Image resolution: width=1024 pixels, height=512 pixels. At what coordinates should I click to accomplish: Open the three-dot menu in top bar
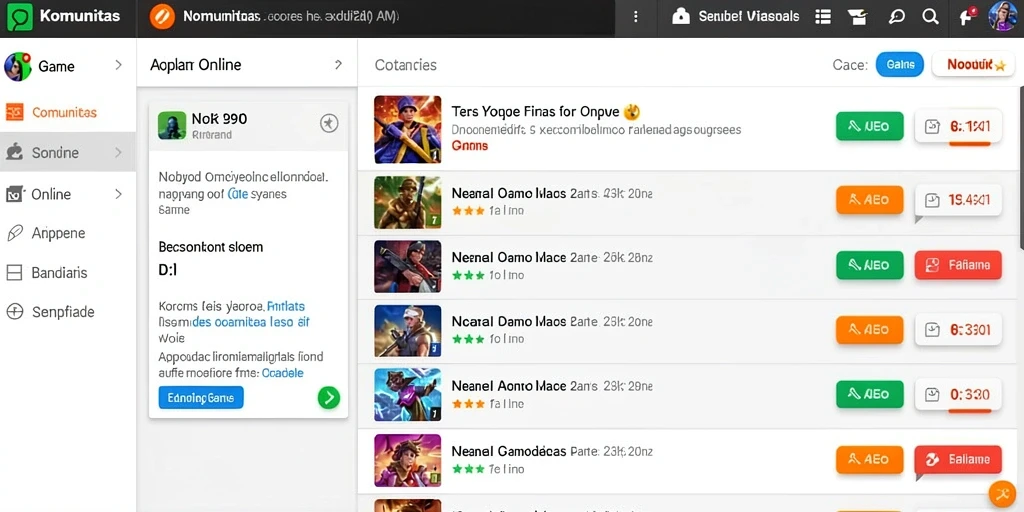click(x=635, y=16)
